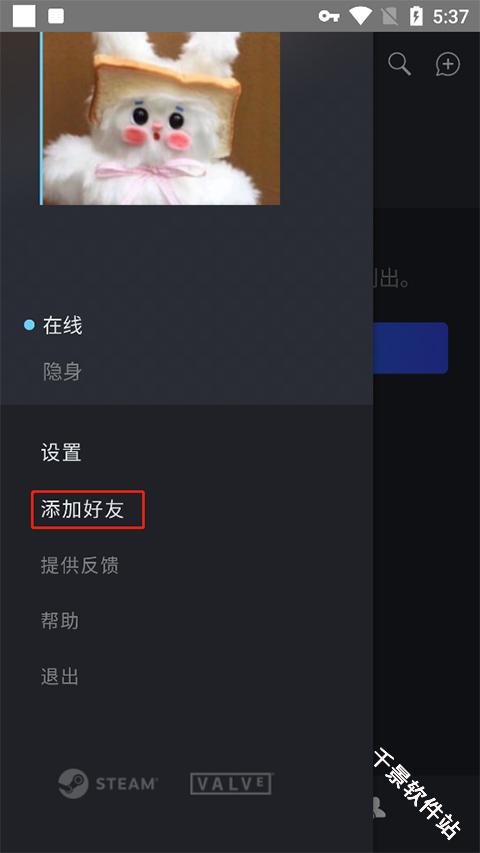Tap the battery charging icon
This screenshot has width=480, height=853.
[416, 16]
